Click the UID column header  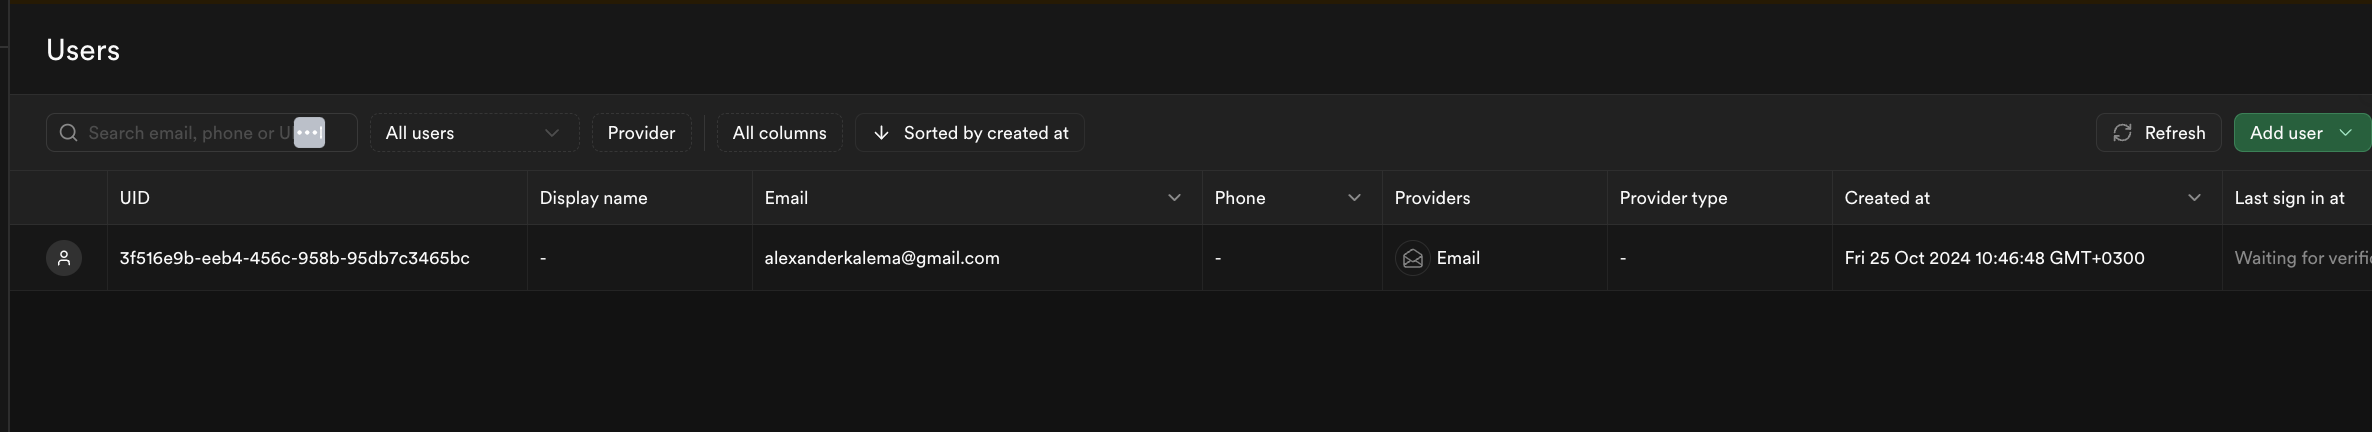tap(135, 198)
